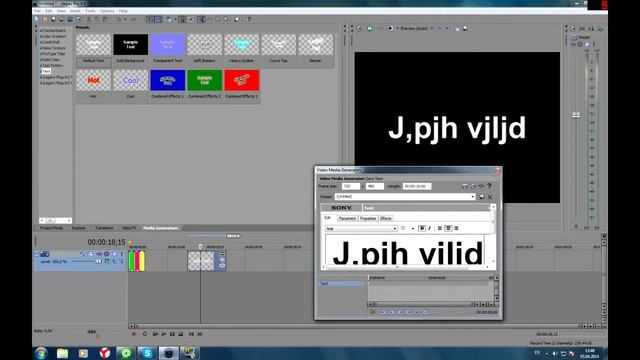The height and width of the screenshot is (360, 640).
Task: Choose the Solid Background preset
Action: [x=131, y=44]
